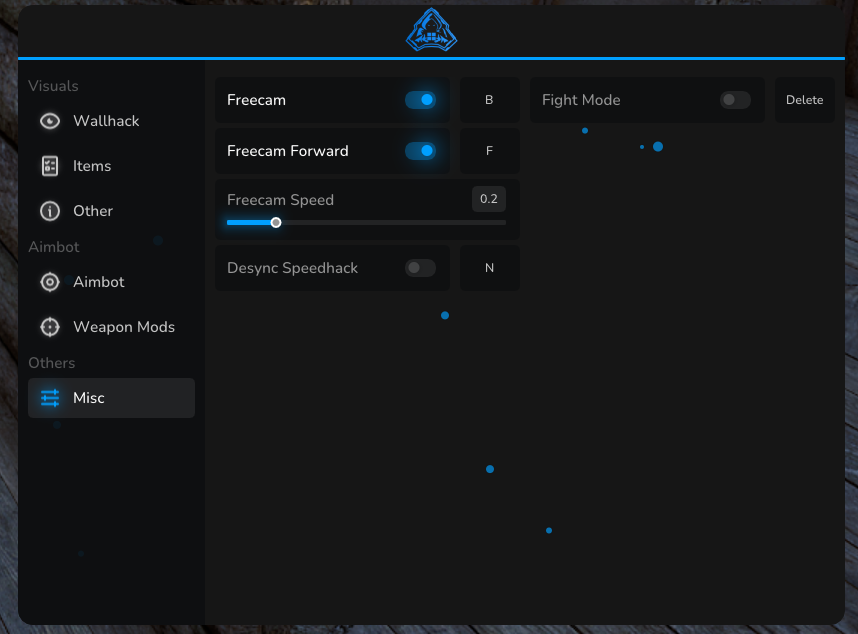Viewport: 858px width, 634px height.
Task: Click the "Freecam Forward" label text
Action: pyautogui.click(x=287, y=151)
